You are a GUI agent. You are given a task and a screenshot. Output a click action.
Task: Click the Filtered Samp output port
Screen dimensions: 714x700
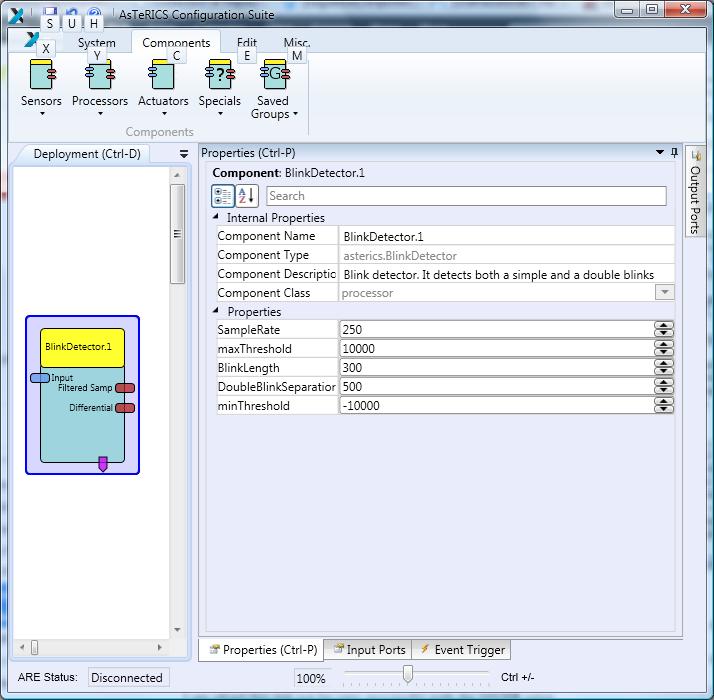tap(125, 388)
